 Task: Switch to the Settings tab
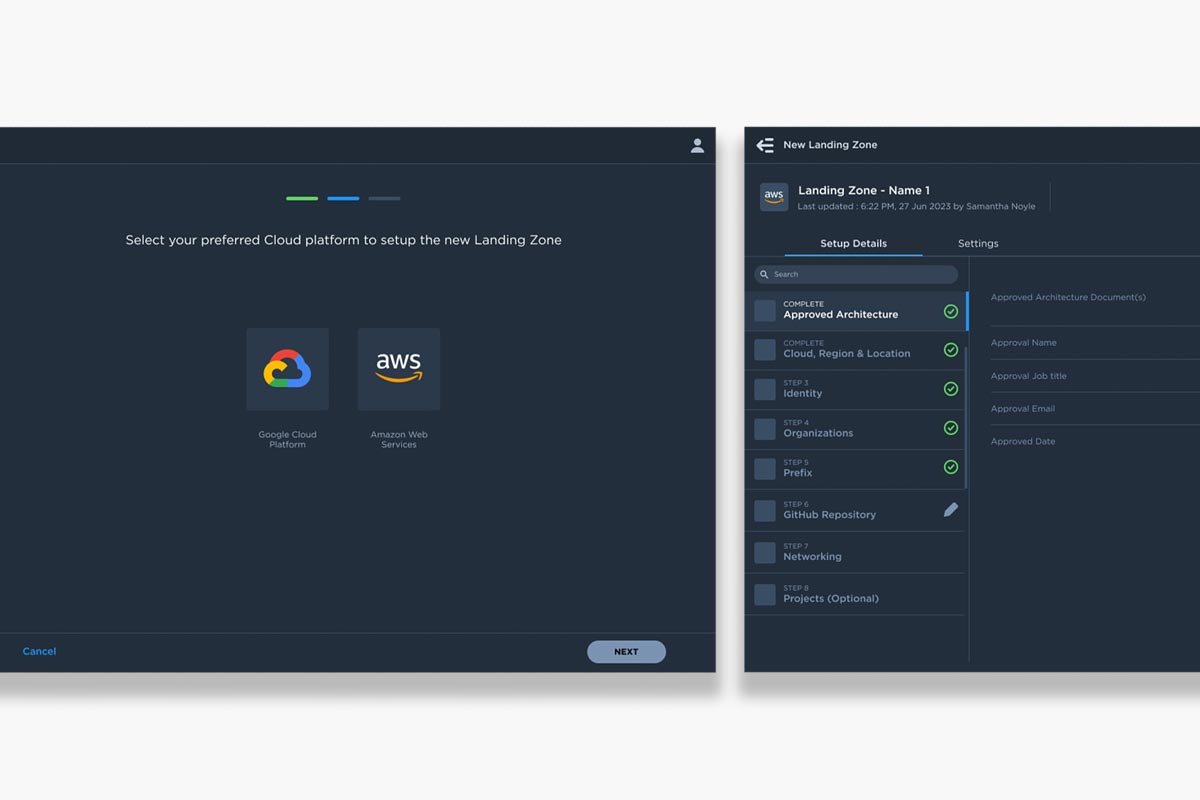[x=978, y=243]
